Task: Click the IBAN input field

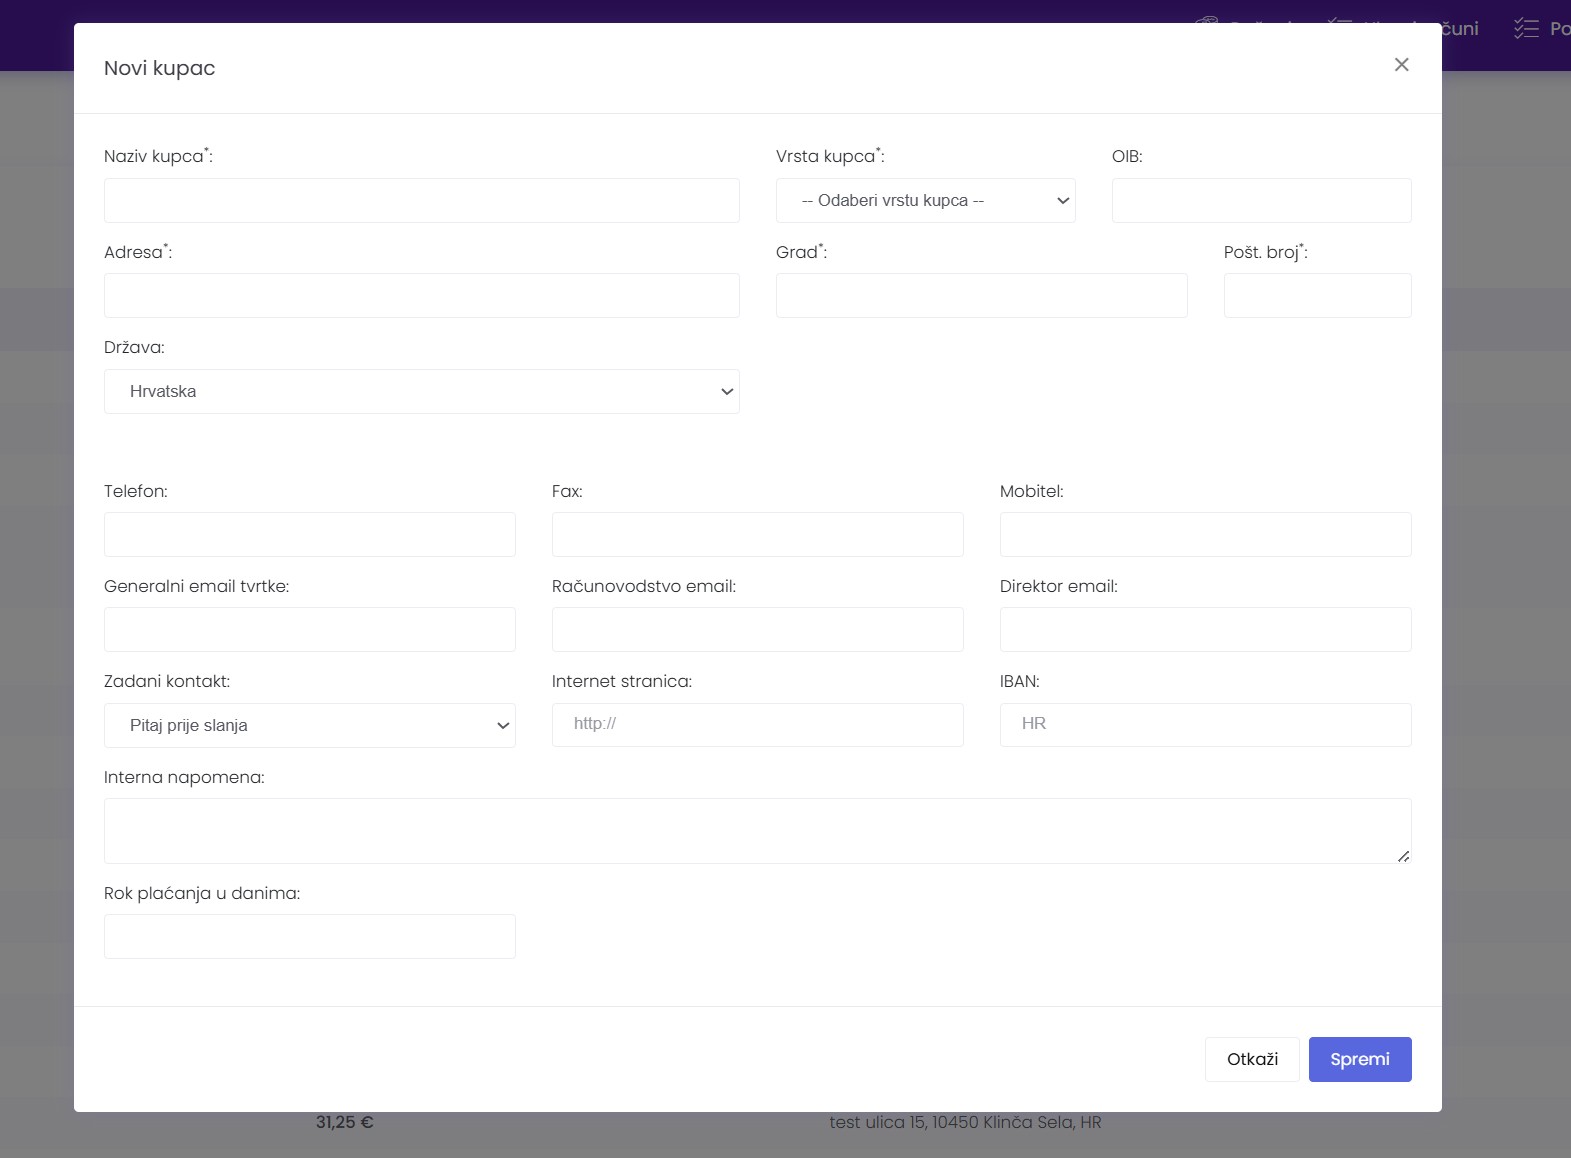Action: point(1206,725)
